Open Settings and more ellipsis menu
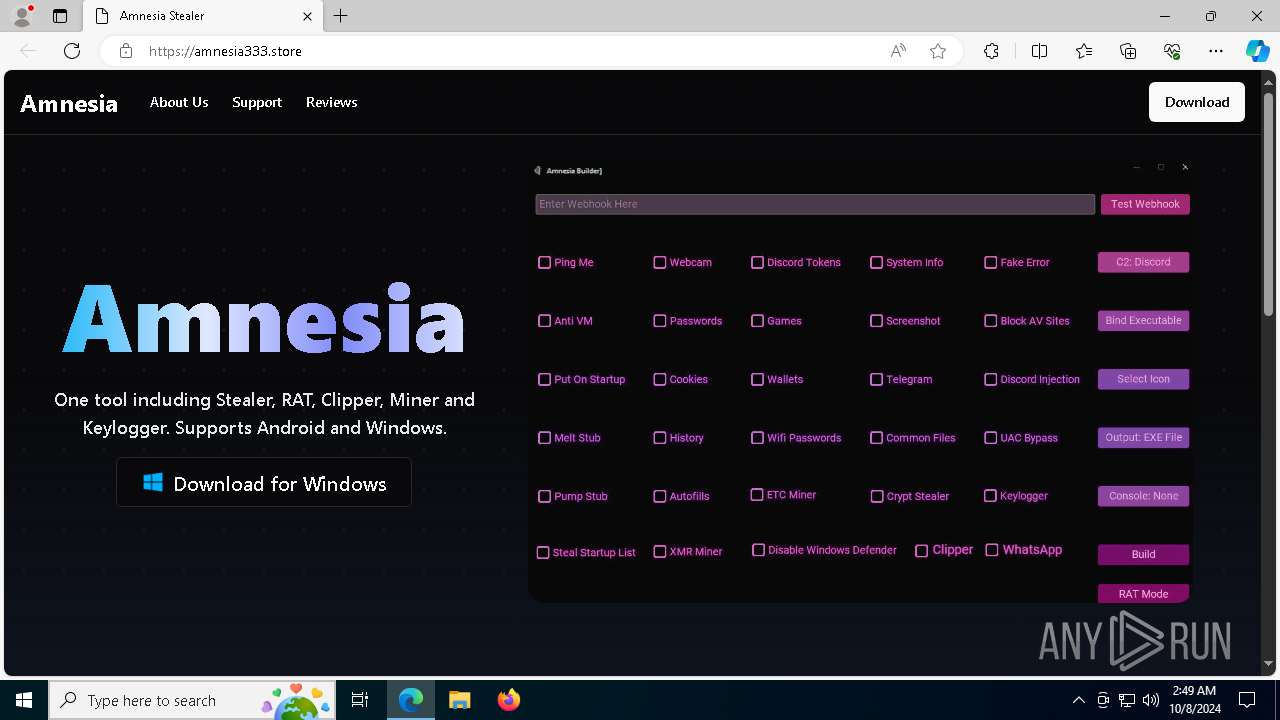Image resolution: width=1280 pixels, height=720 pixels. pos(1216,51)
